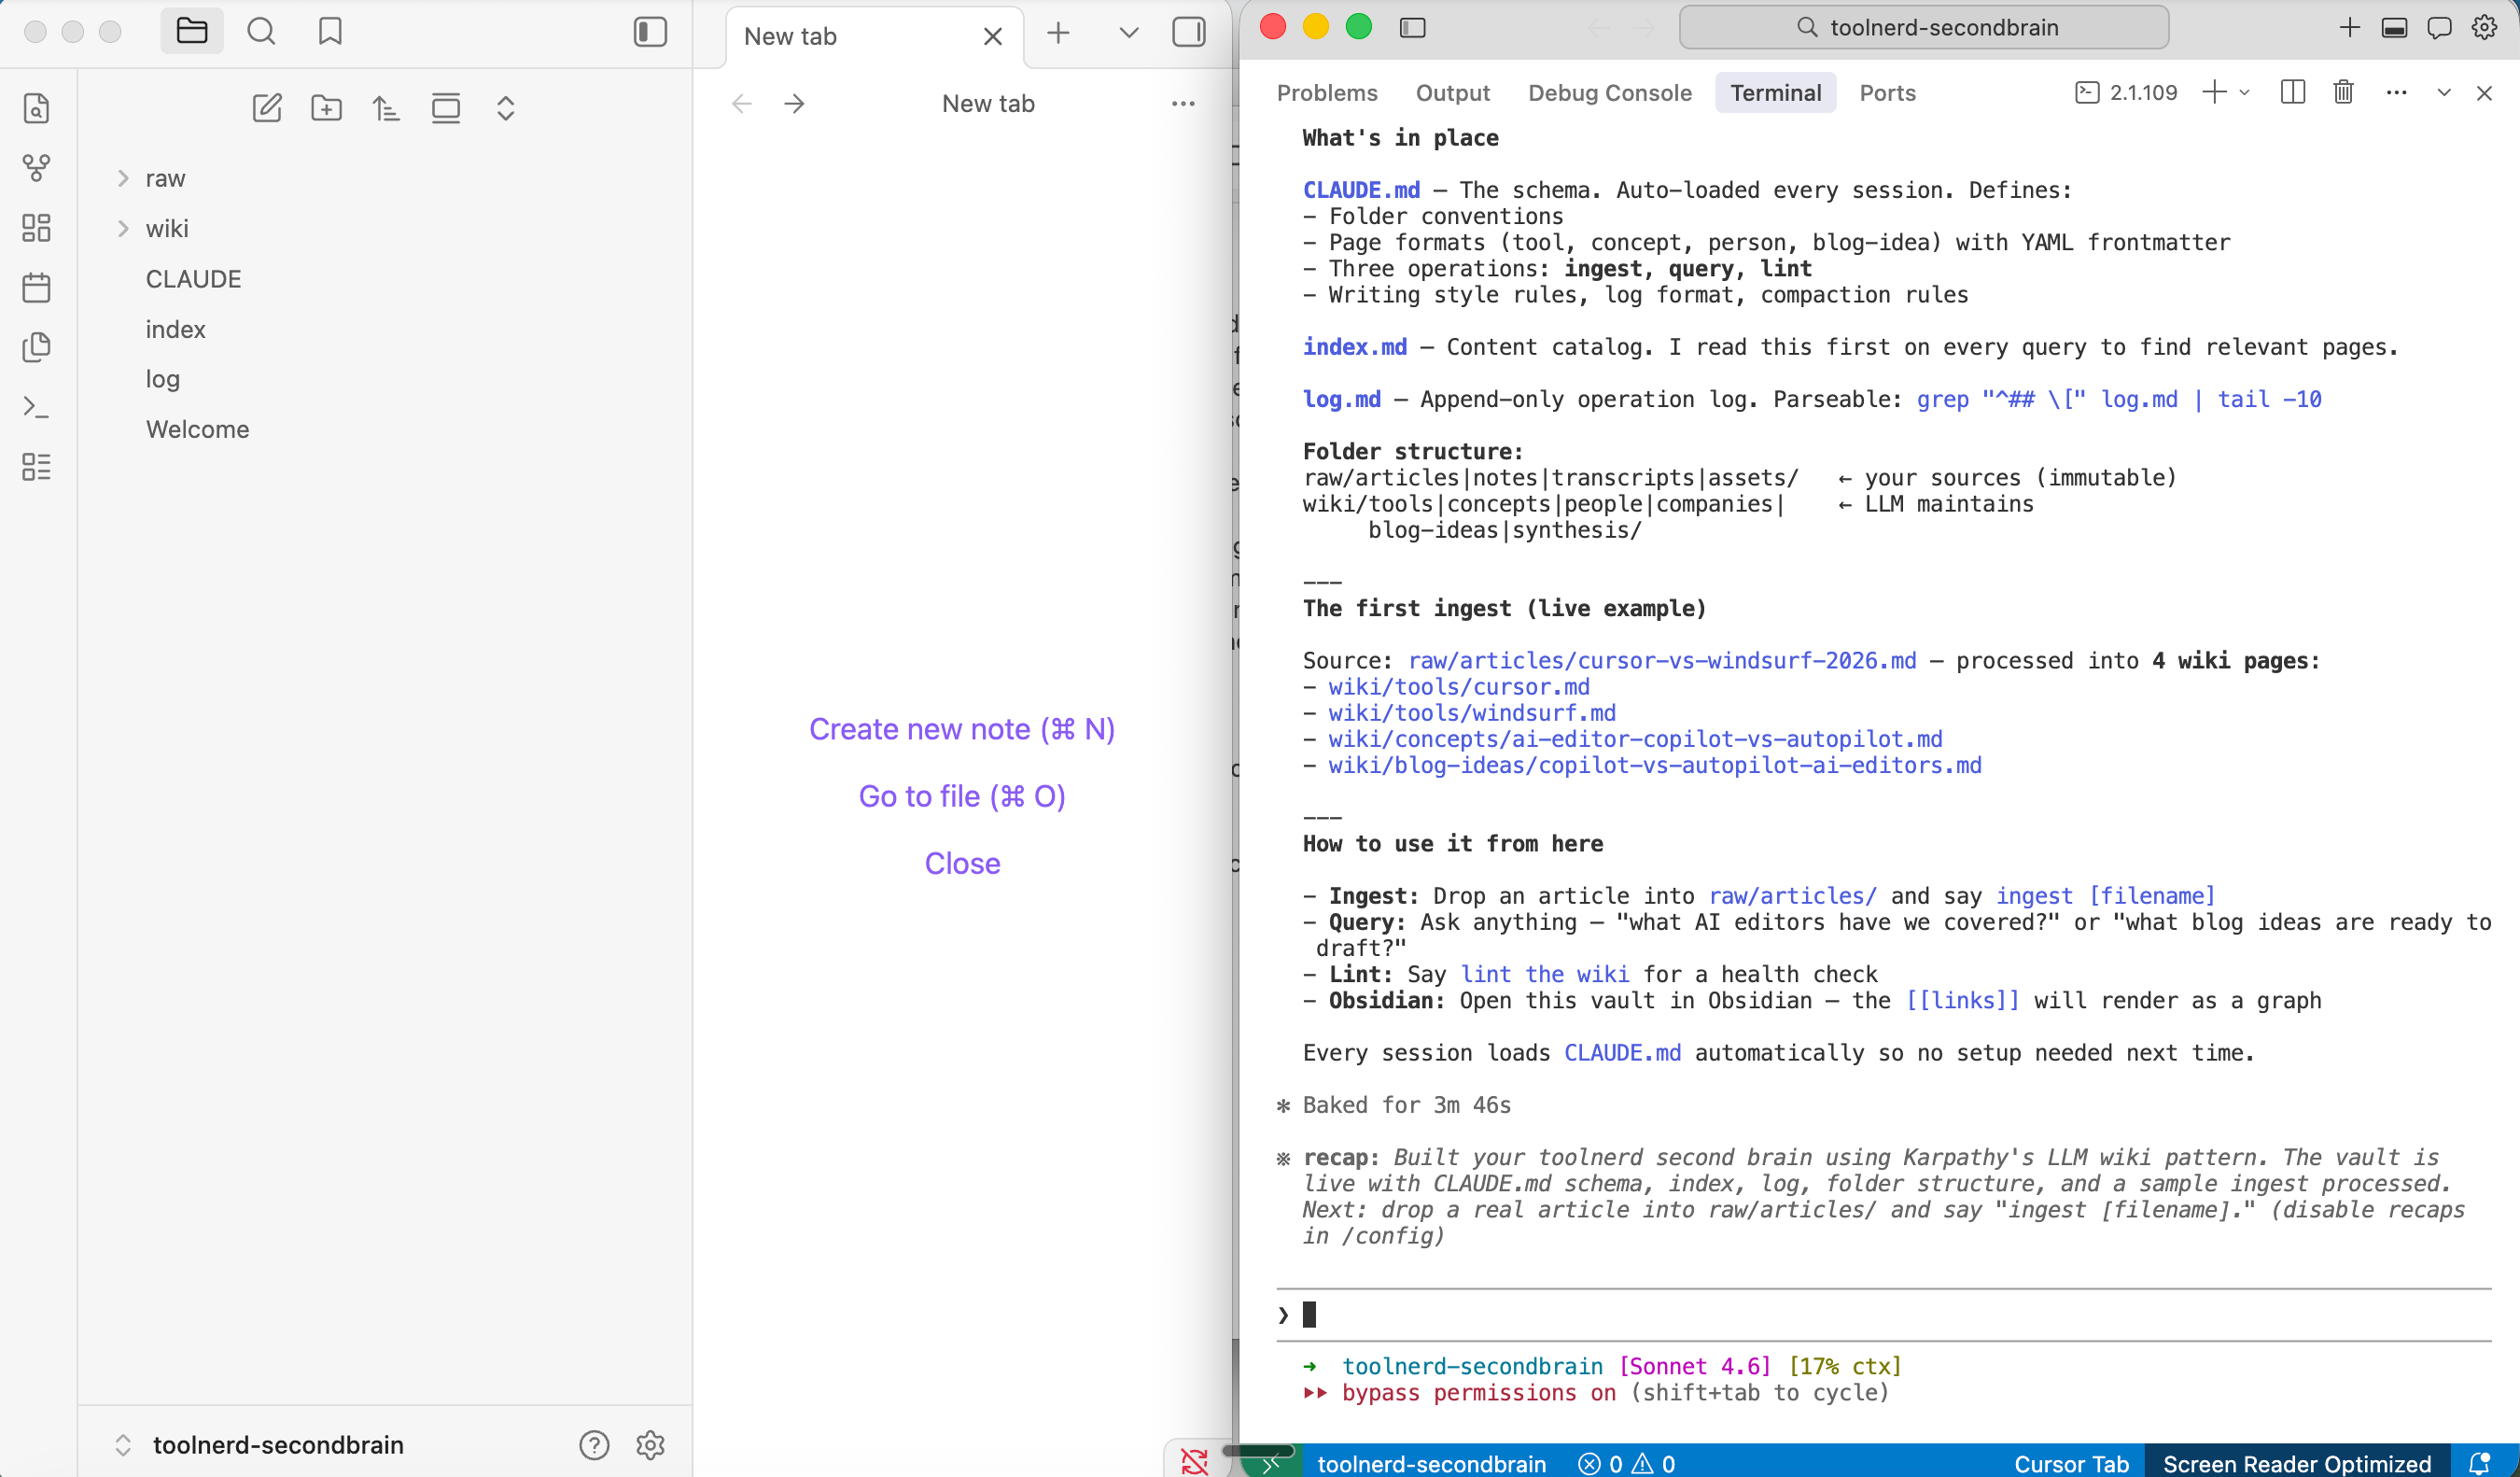Open the search magnifier in the sidebar
2520x1477 pixels.
click(261, 32)
